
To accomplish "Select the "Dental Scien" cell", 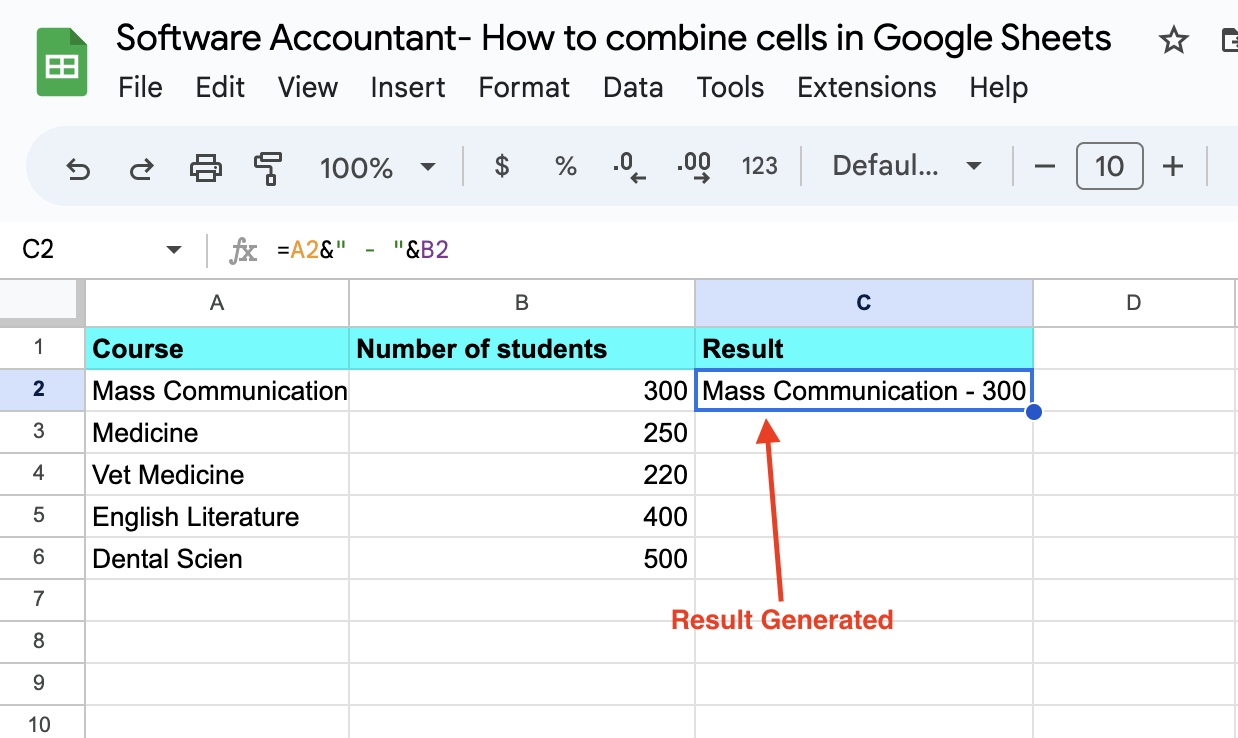I will point(217,558).
